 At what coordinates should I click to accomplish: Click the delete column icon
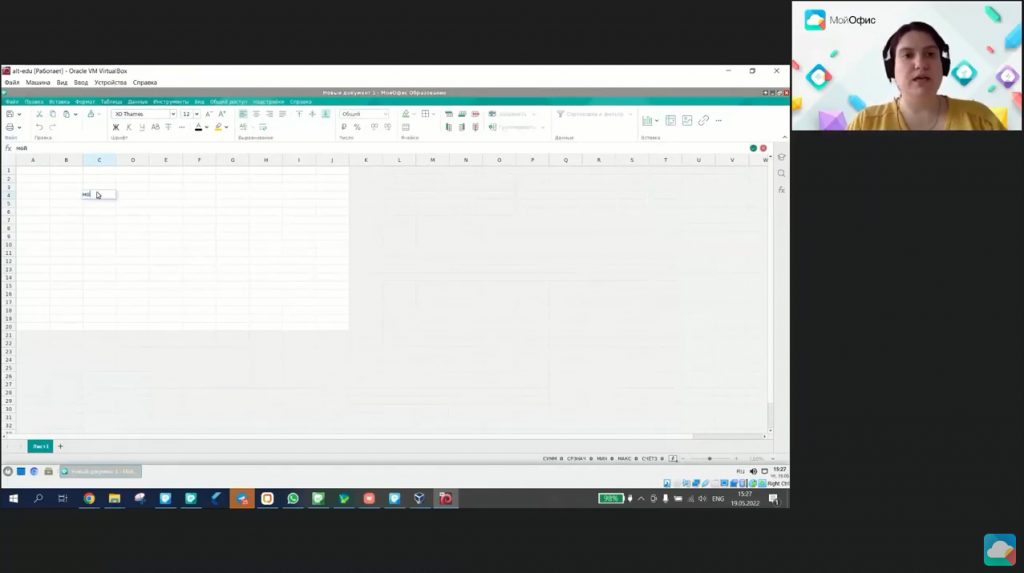[475, 127]
